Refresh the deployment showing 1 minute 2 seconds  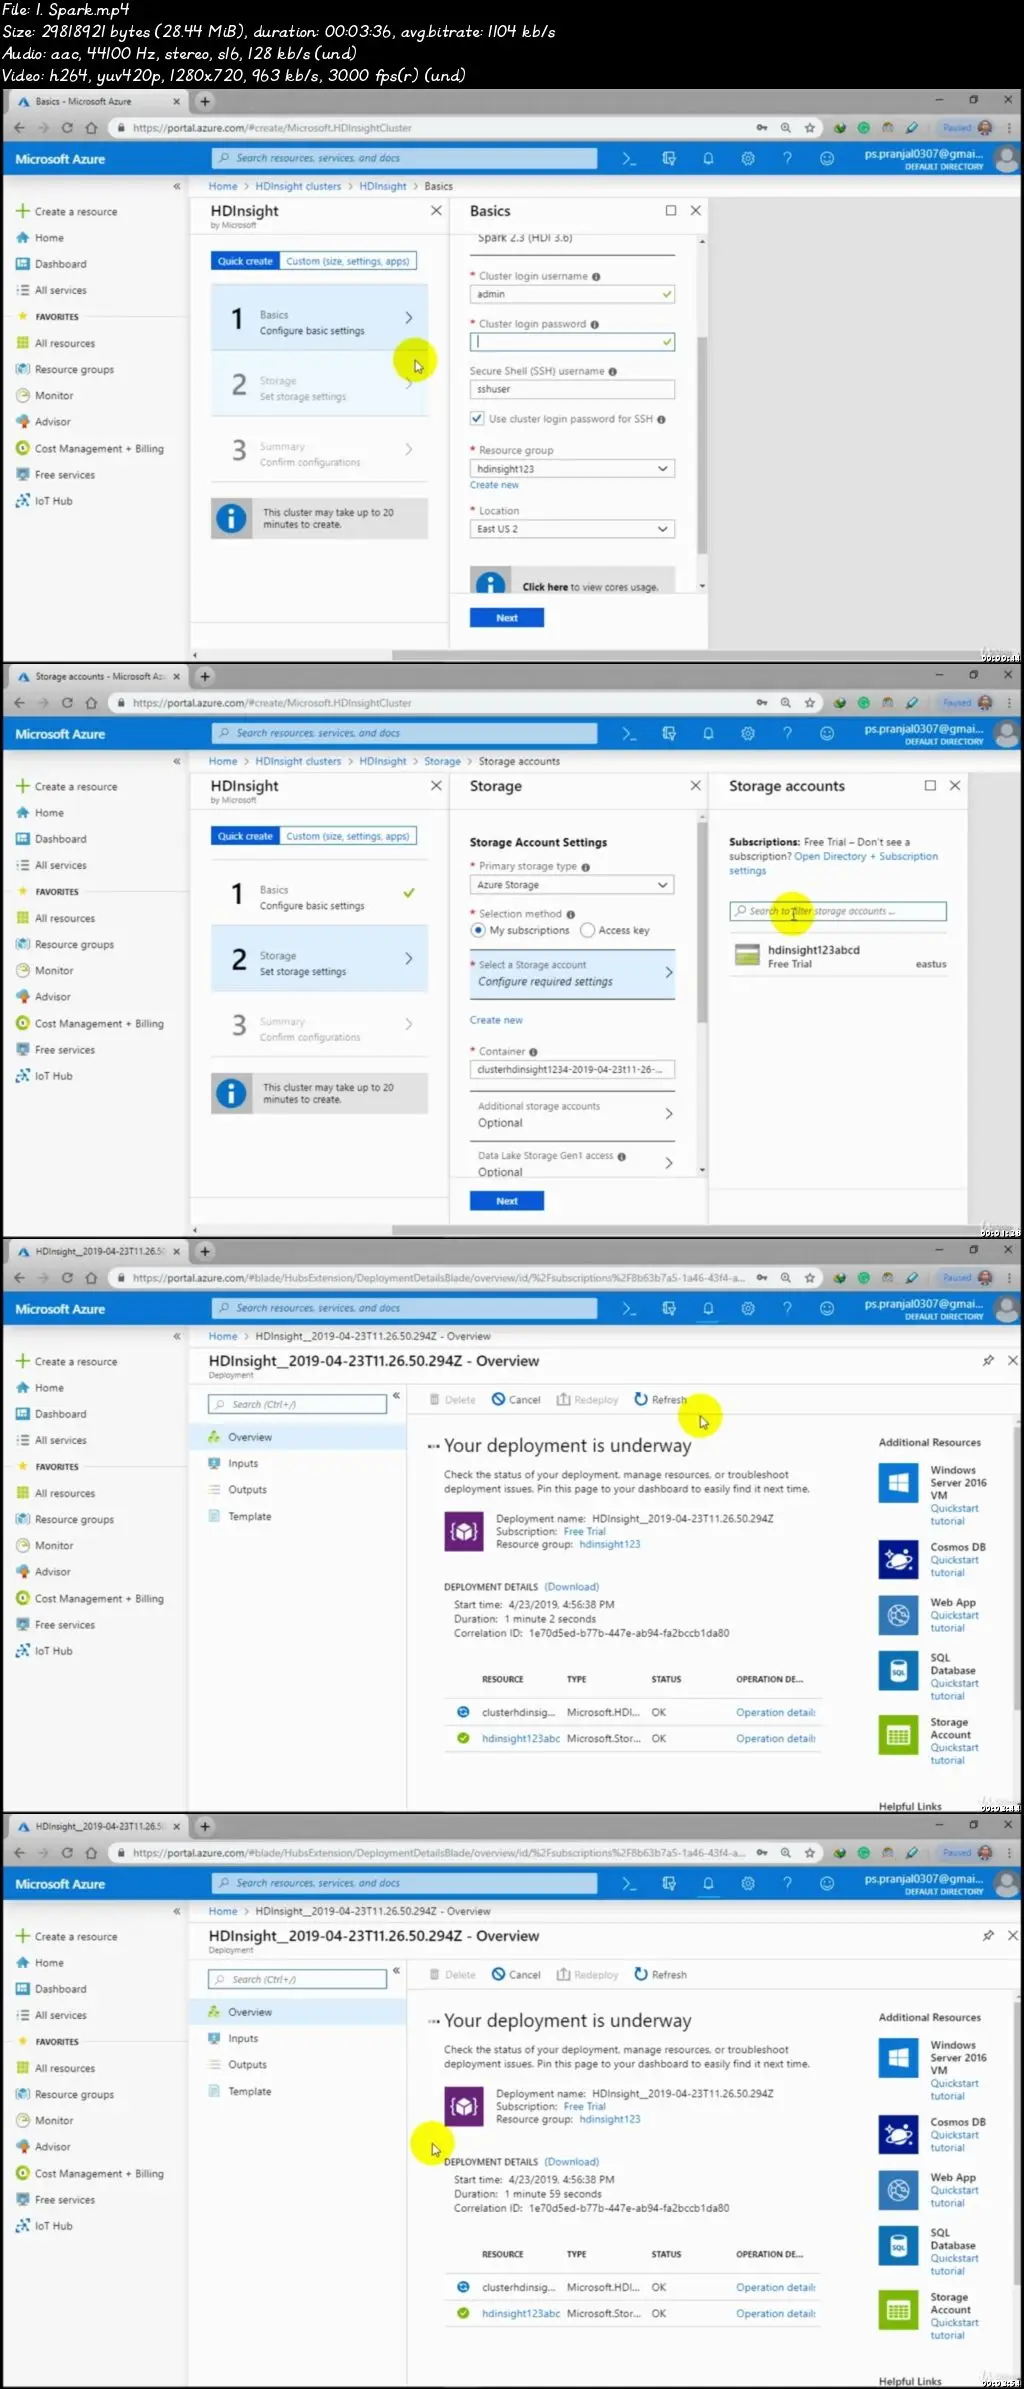click(x=661, y=1400)
